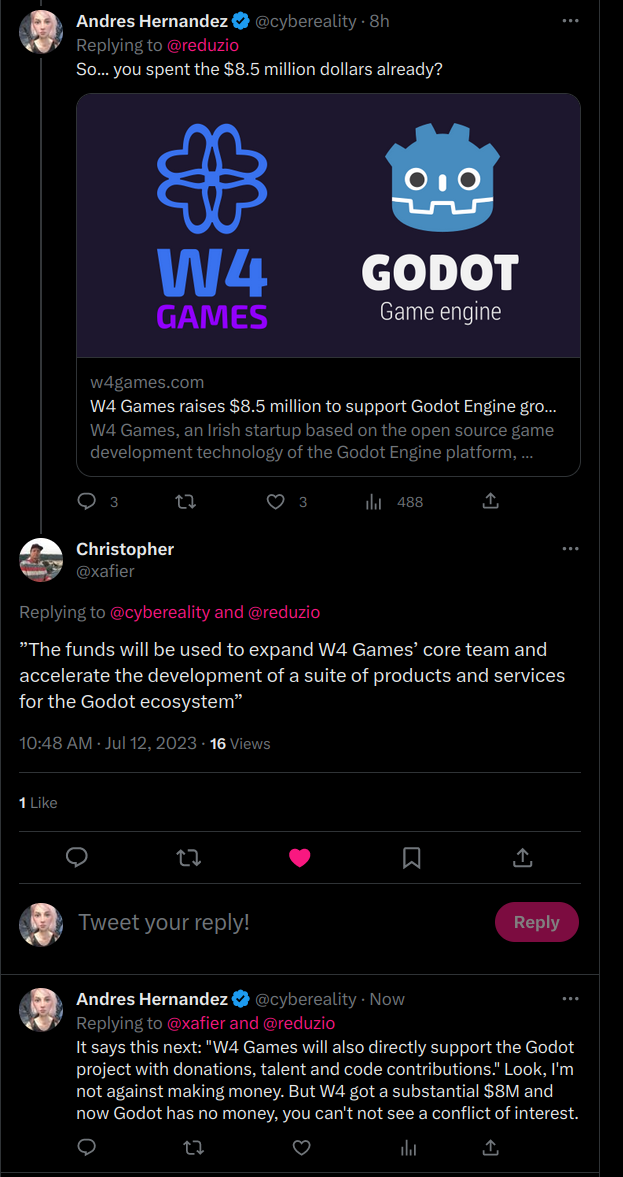Share the W4 Games tweet
The height and width of the screenshot is (1177, 623).
490,501
